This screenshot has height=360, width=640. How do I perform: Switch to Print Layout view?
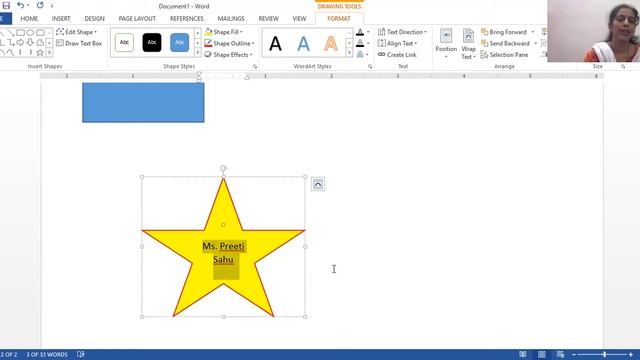pyautogui.click(x=542, y=354)
